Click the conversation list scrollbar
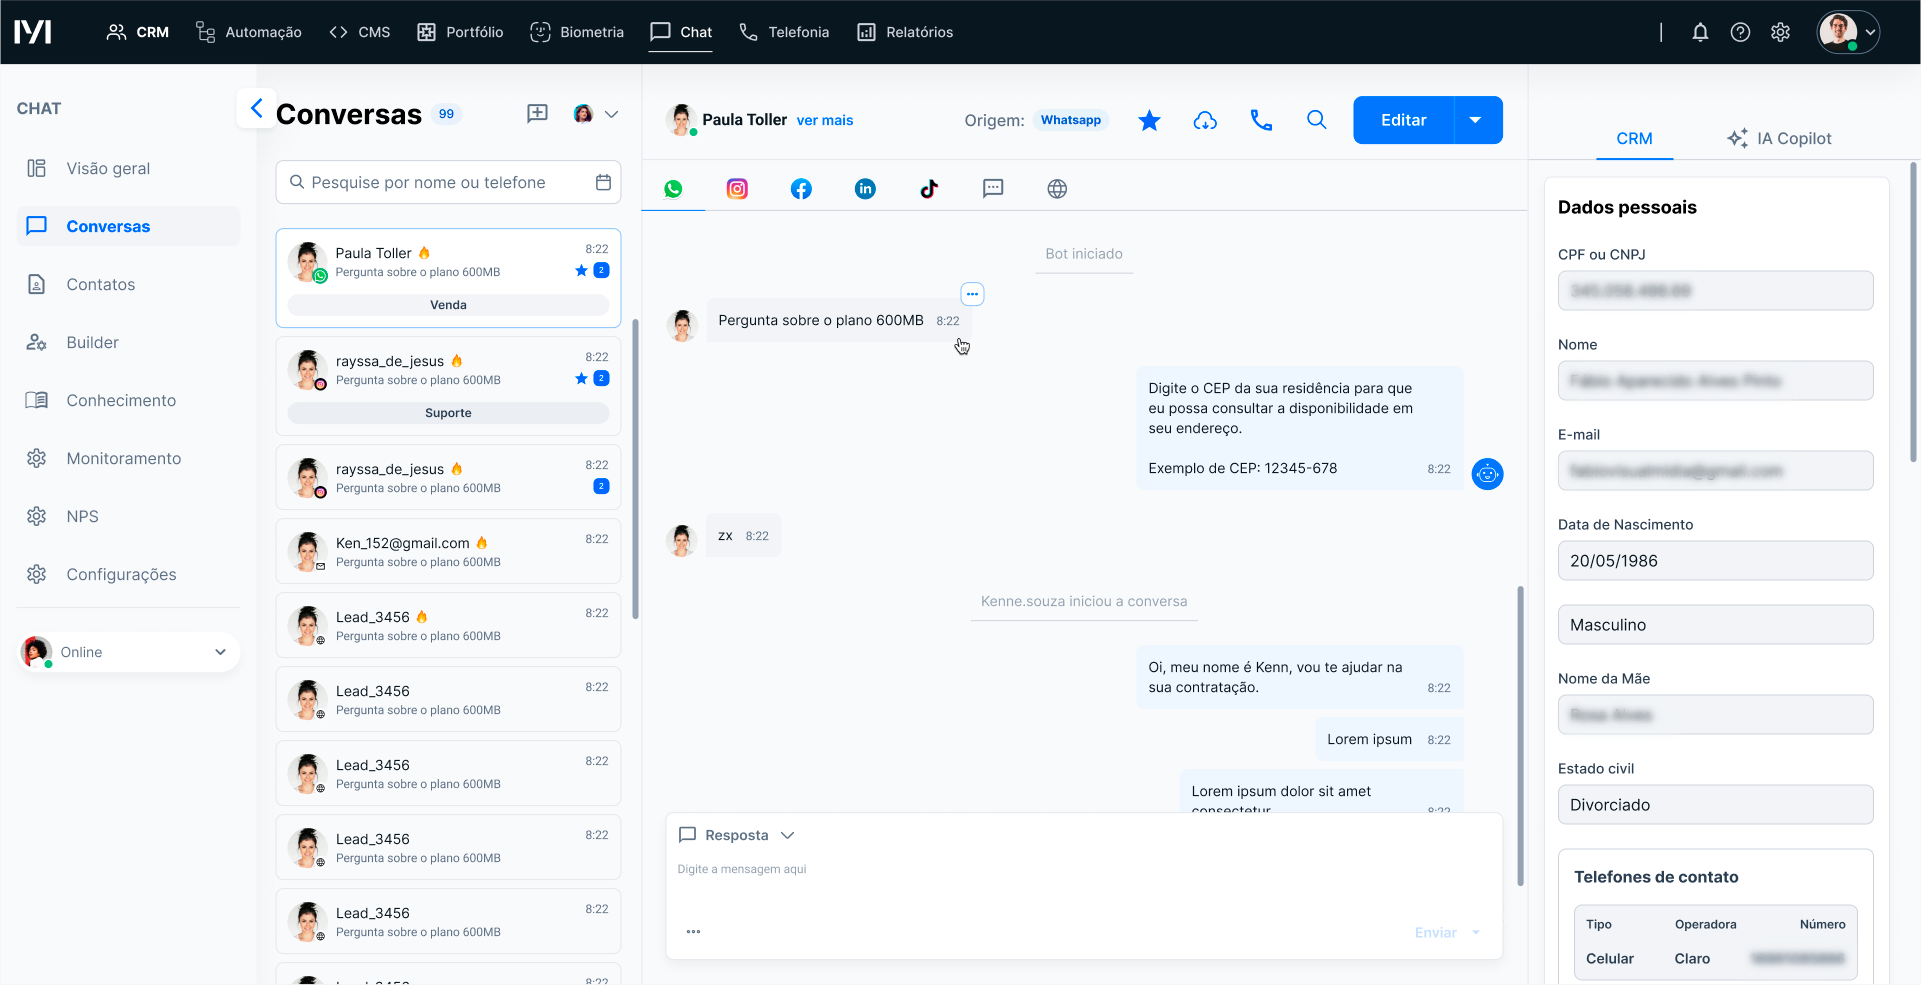Screen dimensions: 1921x985 [x=635, y=468]
